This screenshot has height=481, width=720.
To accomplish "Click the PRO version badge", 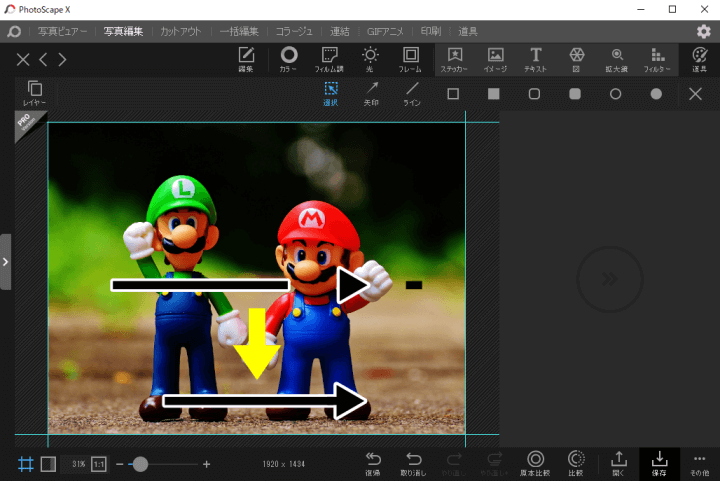I will coord(28,124).
